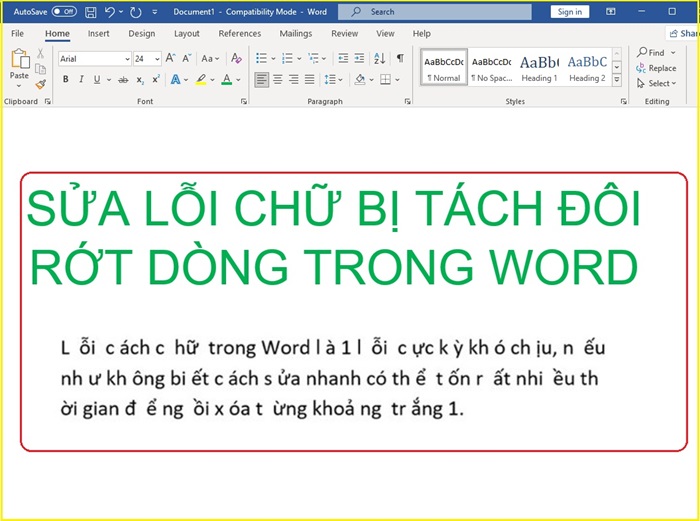Click Decrease Indent icon
The image size is (700, 521).
point(343,58)
